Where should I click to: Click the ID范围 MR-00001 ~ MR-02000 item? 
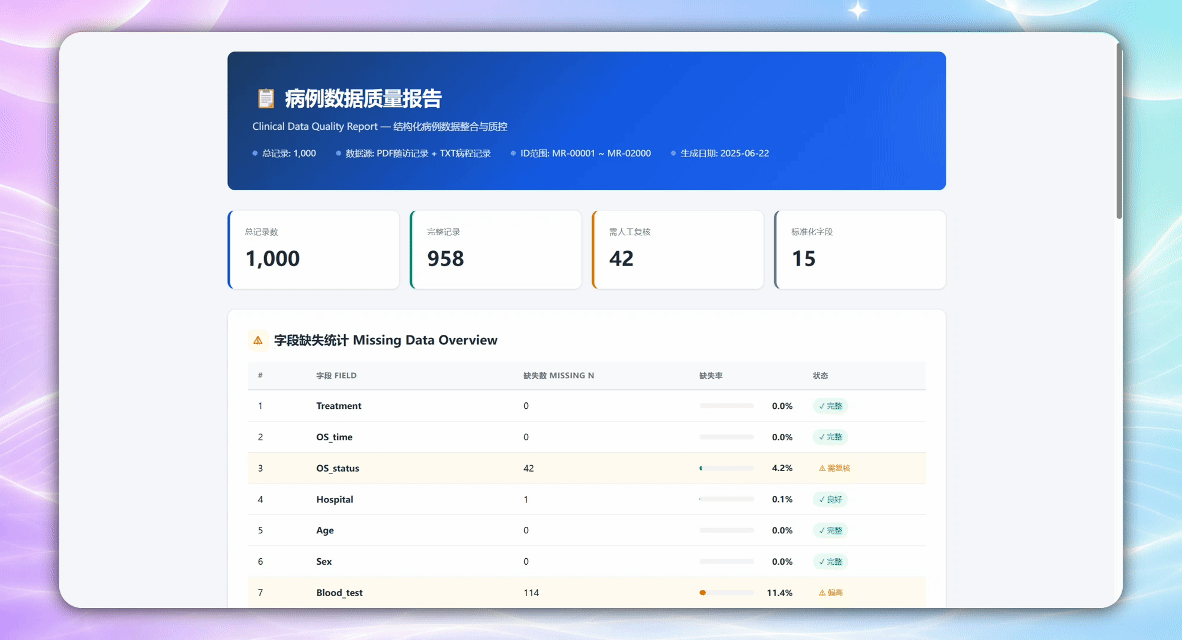[580, 153]
